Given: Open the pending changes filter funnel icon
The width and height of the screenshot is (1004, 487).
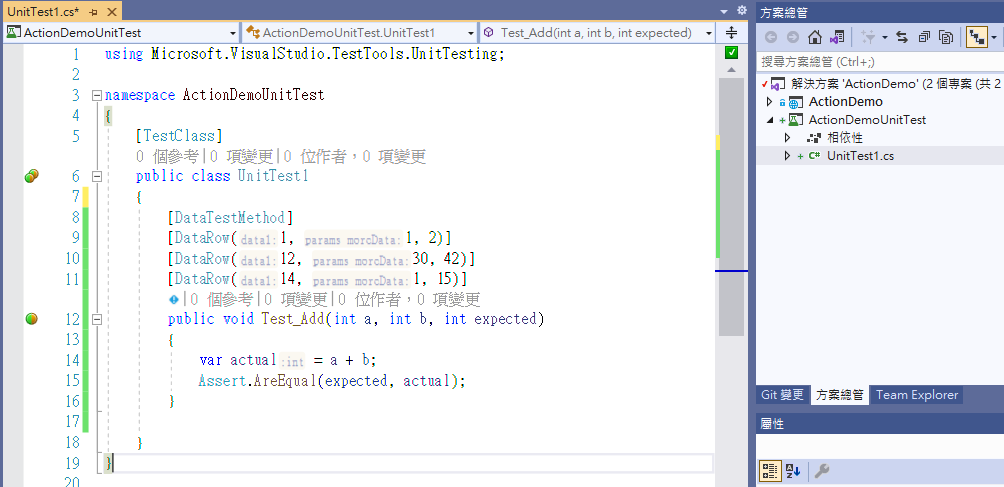Looking at the screenshot, I should coord(868,38).
